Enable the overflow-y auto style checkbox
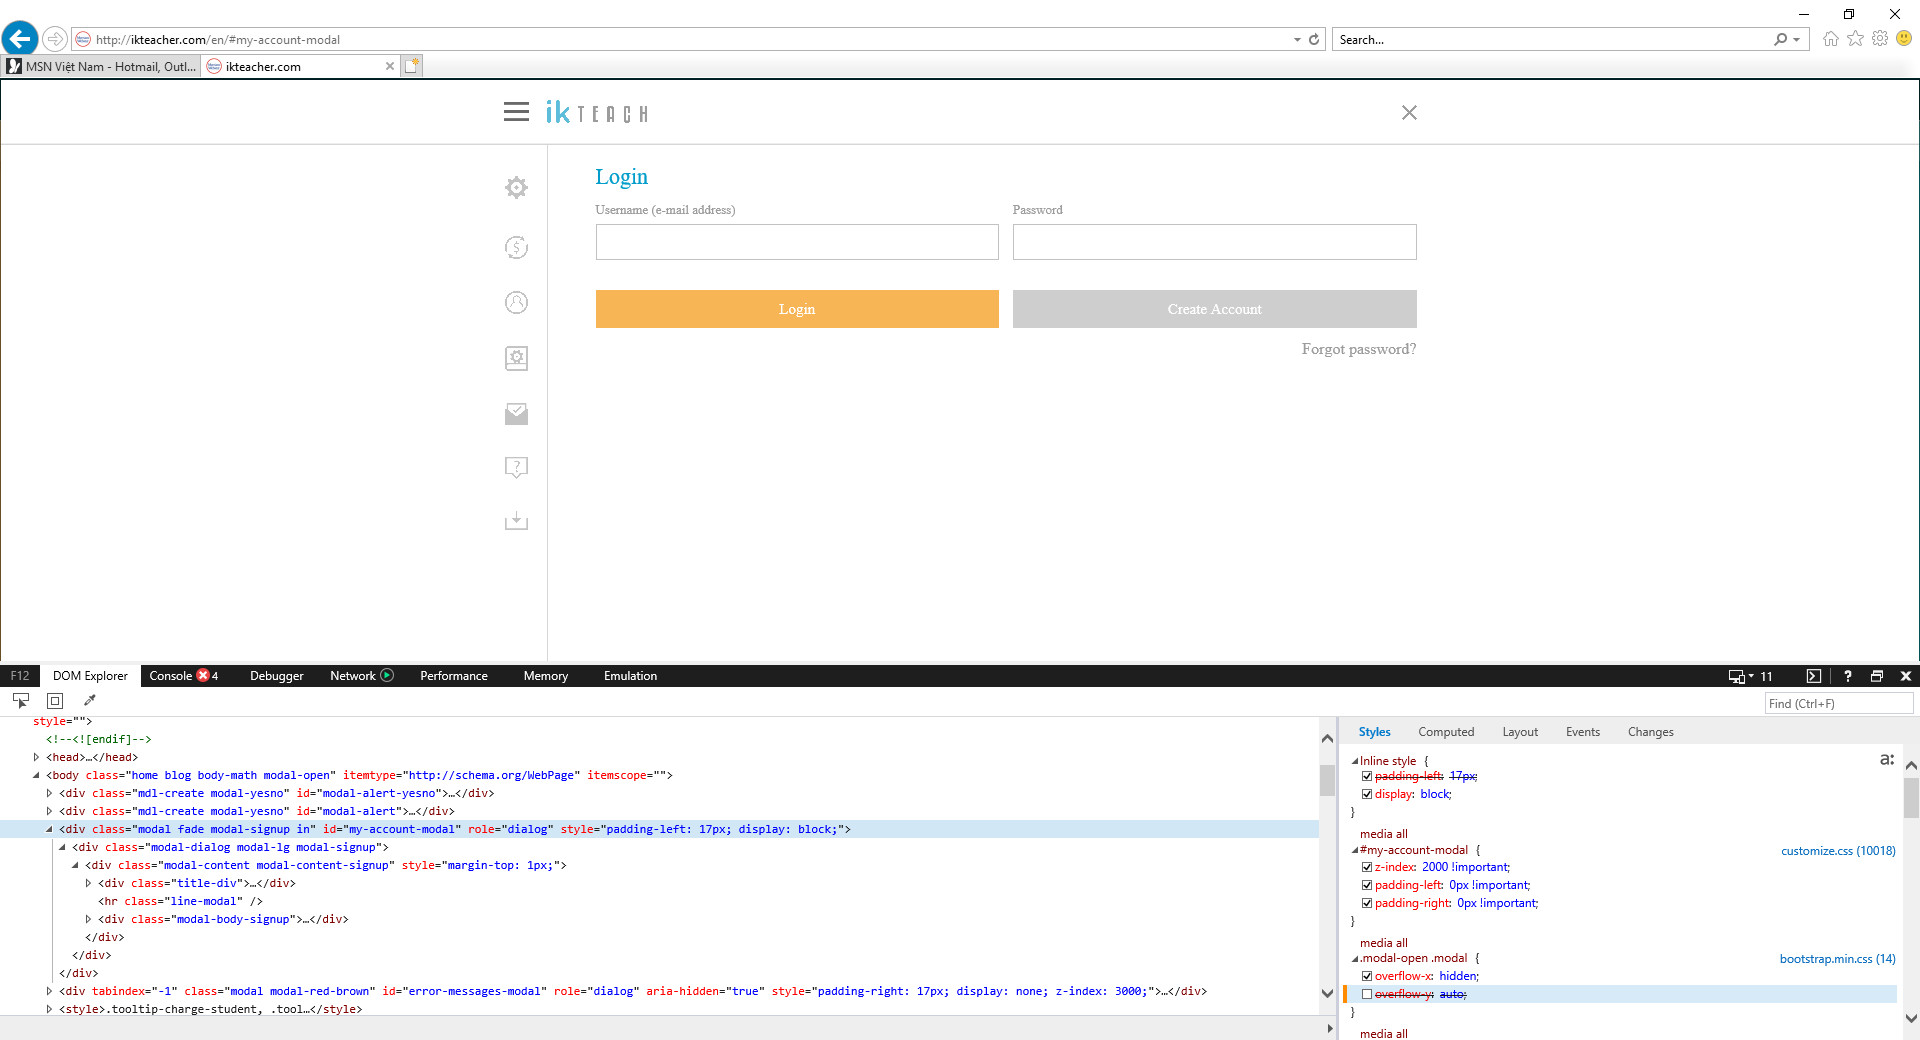Image resolution: width=1920 pixels, height=1040 pixels. tap(1367, 994)
